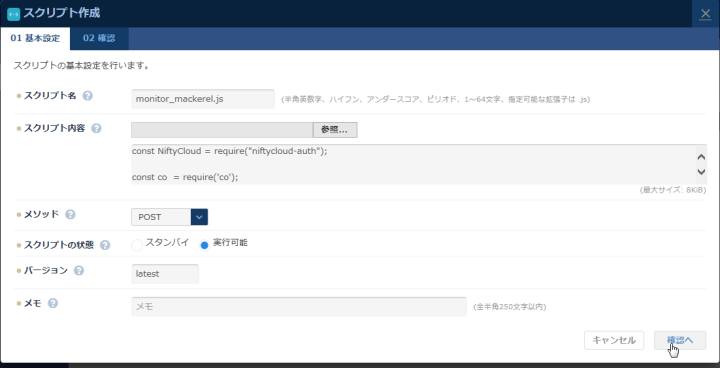Select the 実行可能 radio button
720x368 pixels.
[204, 245]
